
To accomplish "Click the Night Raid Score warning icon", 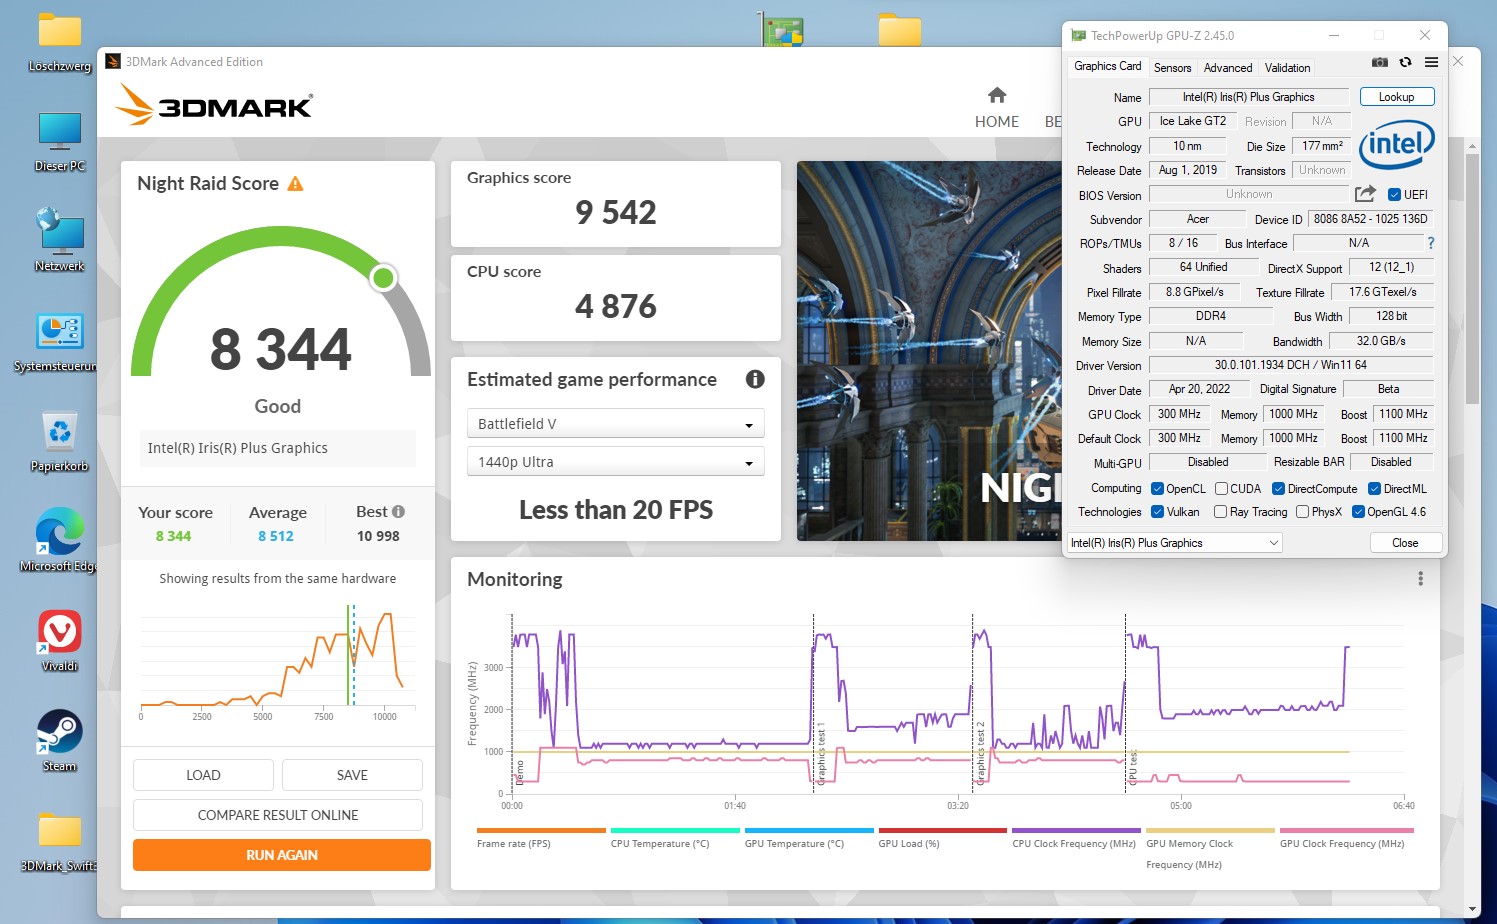I will (x=295, y=184).
